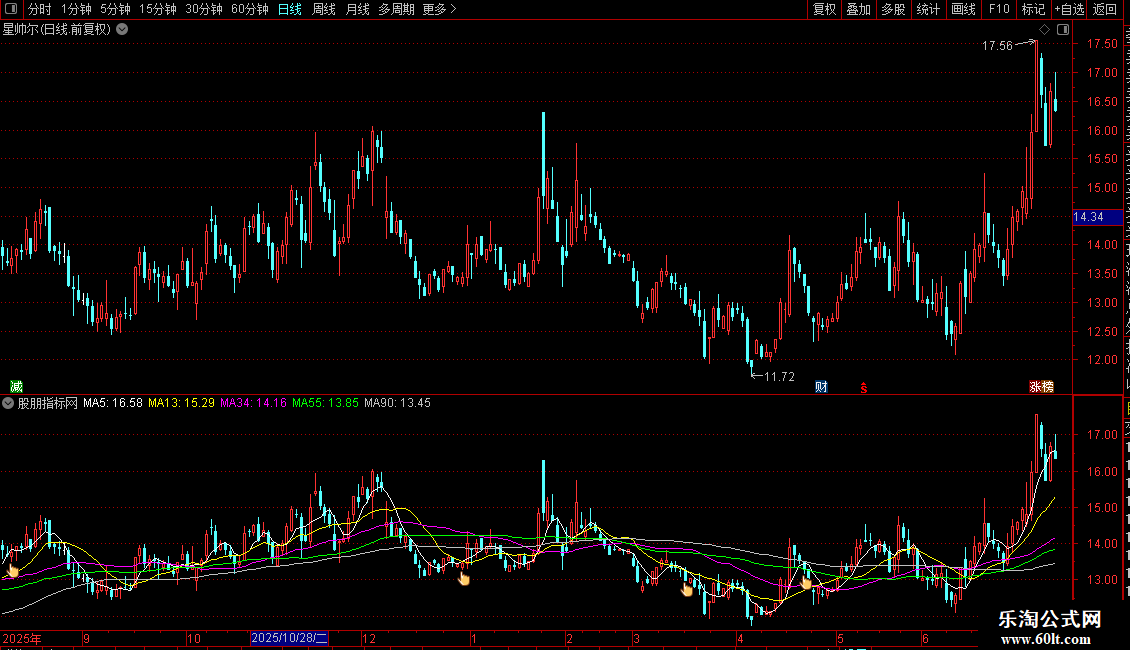Switch to 周线 weekly chart

pos(324,9)
